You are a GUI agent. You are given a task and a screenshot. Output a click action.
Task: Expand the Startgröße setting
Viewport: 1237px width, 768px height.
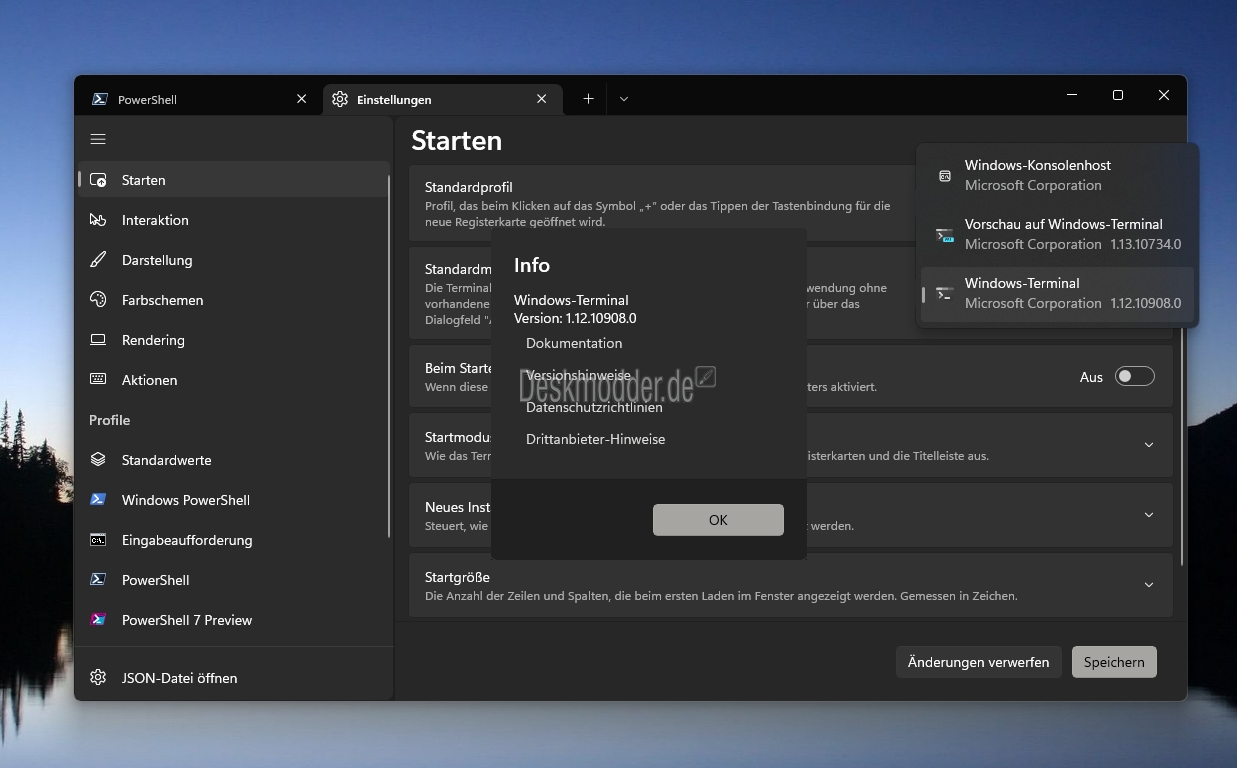(x=1149, y=585)
